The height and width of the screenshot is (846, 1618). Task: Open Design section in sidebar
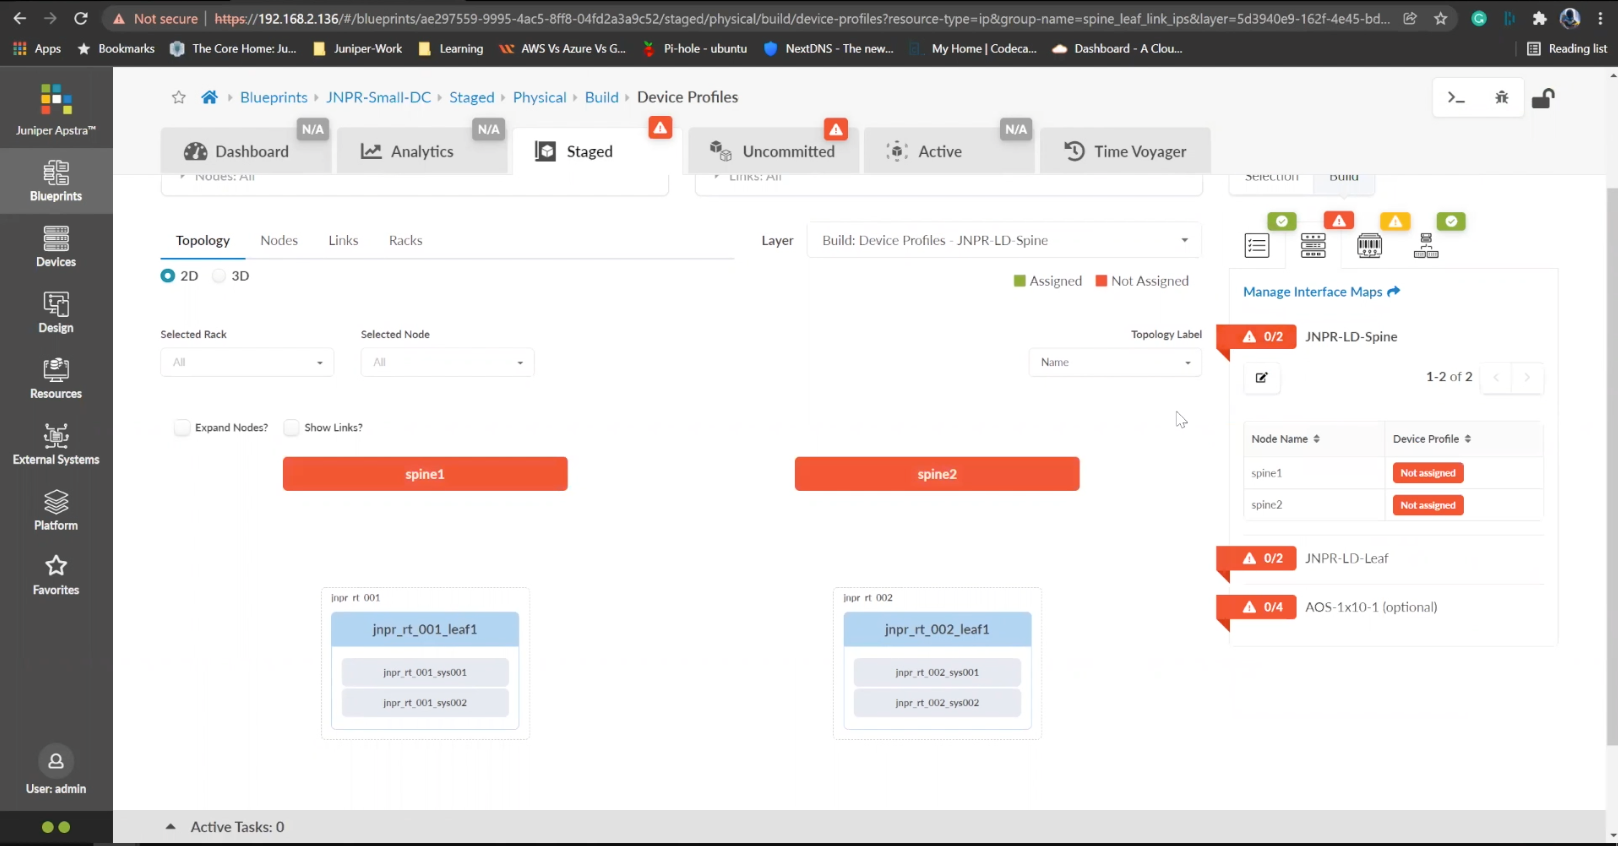pyautogui.click(x=56, y=313)
